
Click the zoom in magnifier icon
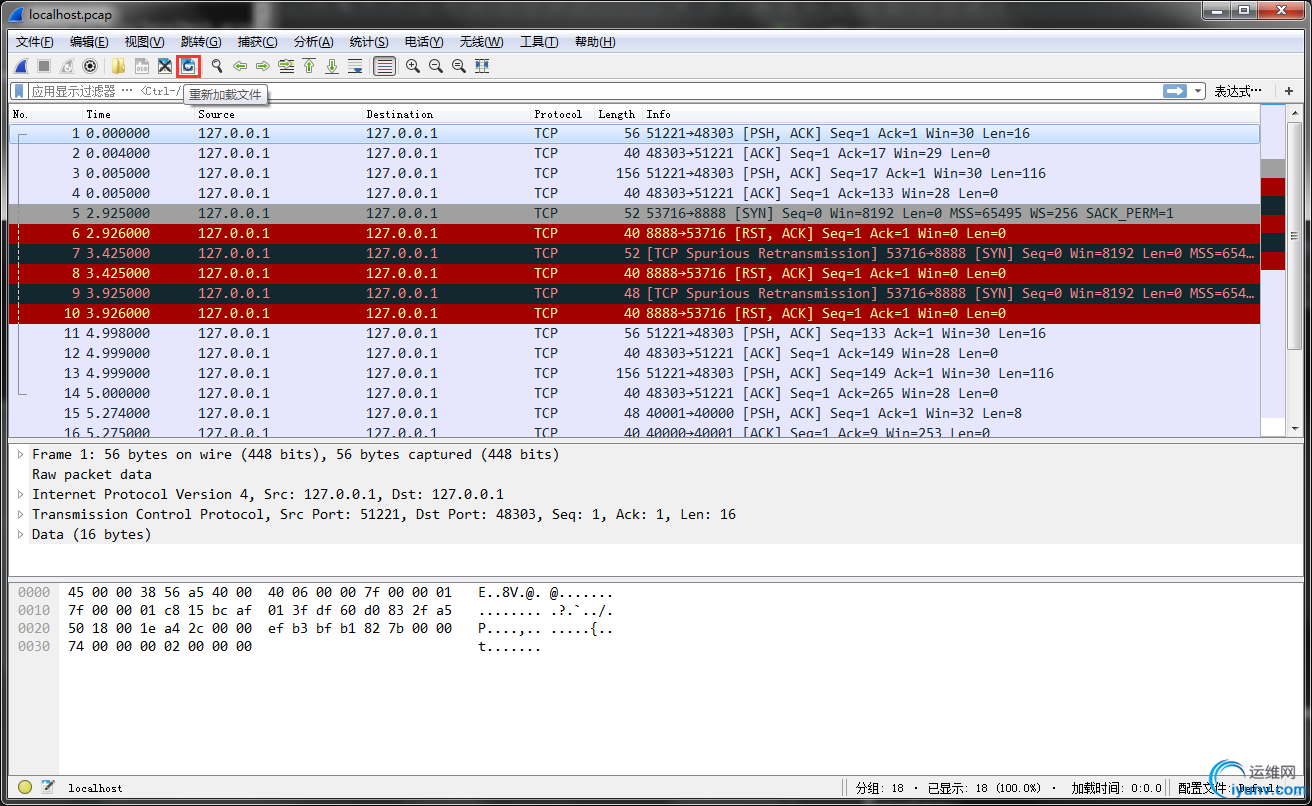click(412, 66)
